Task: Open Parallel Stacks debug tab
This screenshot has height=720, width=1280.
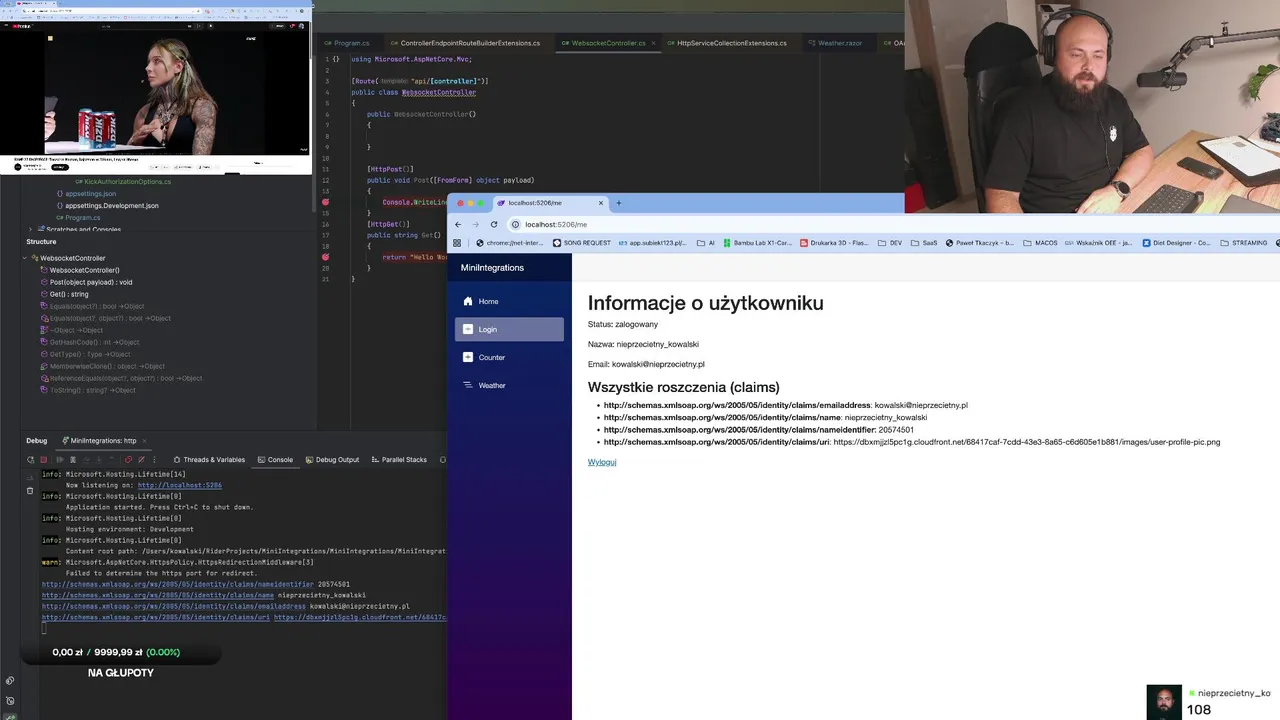Action: pos(399,460)
